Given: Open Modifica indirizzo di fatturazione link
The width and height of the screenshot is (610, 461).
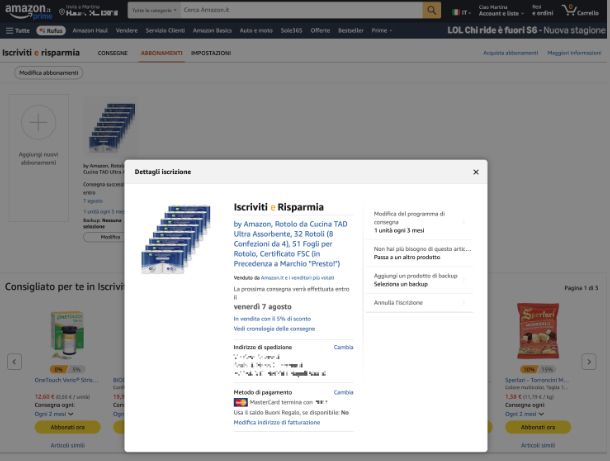Looking at the screenshot, I should pyautogui.click(x=277, y=422).
